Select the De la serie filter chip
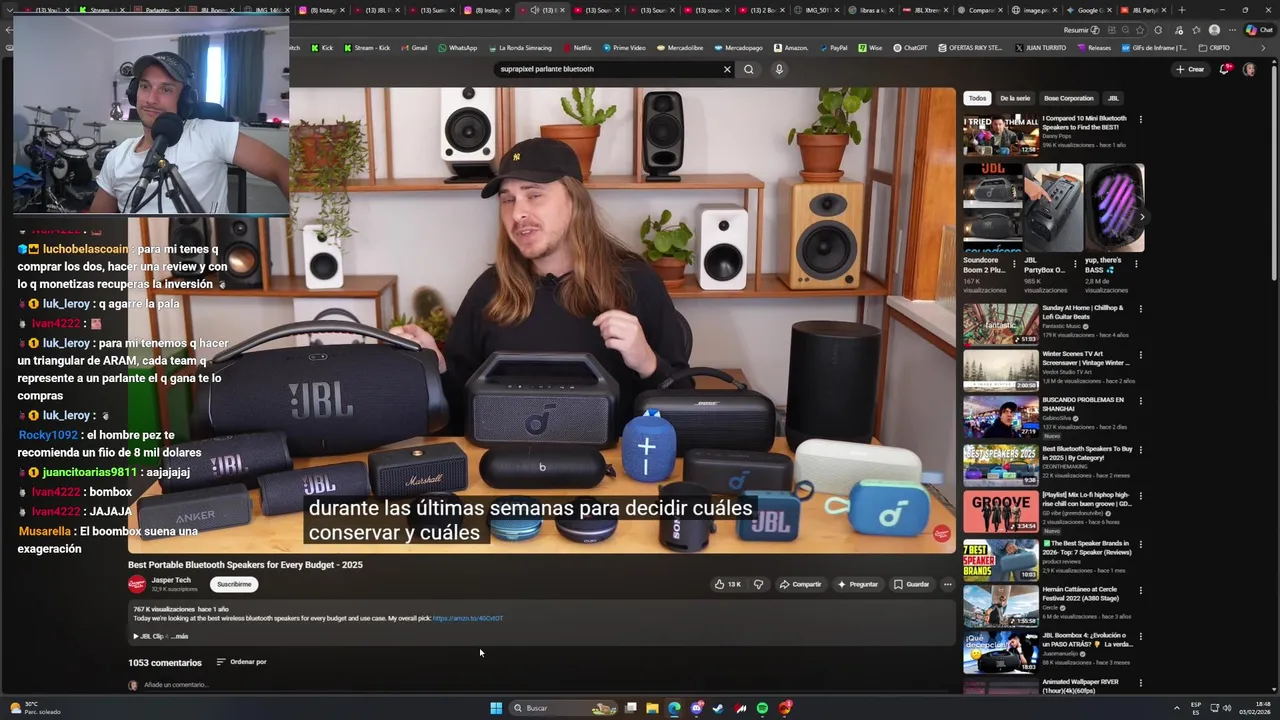Image resolution: width=1280 pixels, height=720 pixels. point(1015,98)
